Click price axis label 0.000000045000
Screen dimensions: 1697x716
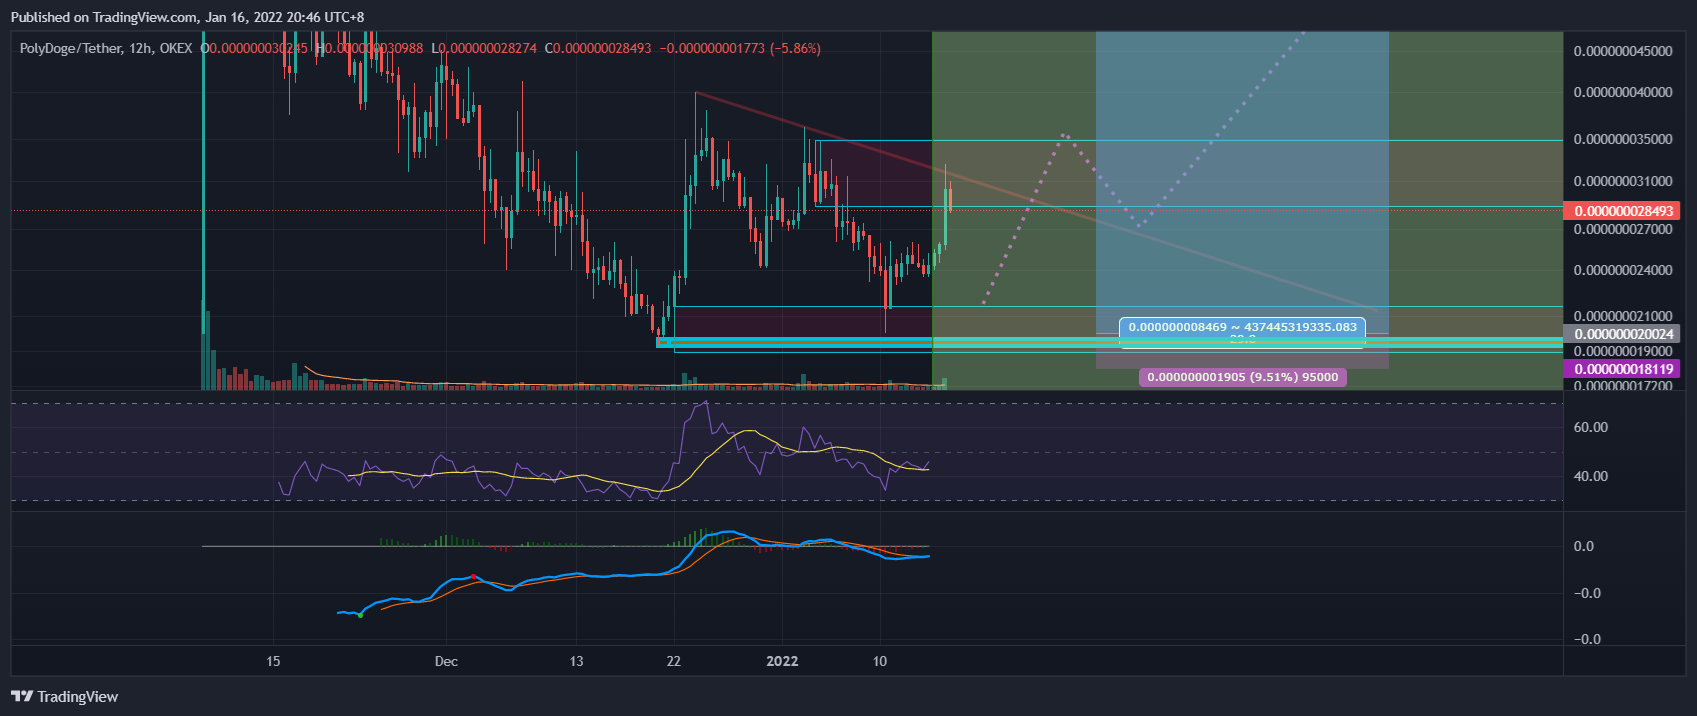click(1622, 51)
